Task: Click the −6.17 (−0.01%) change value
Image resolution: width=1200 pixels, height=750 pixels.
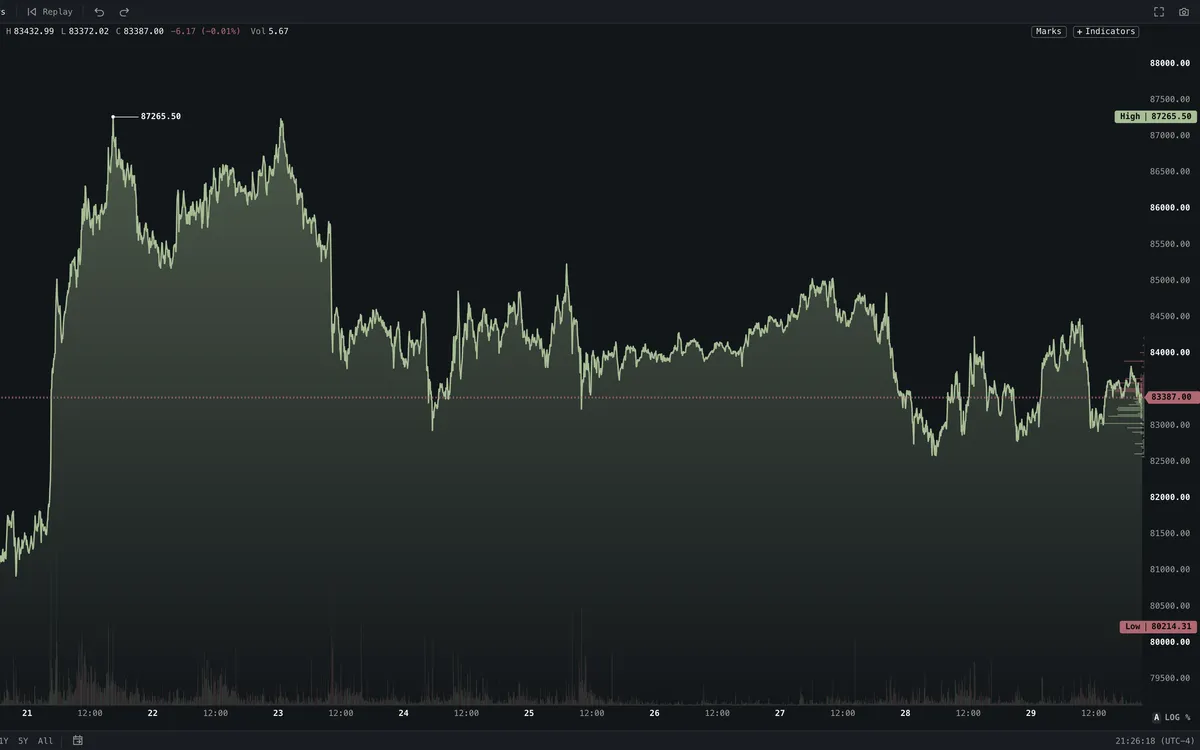Action: (x=205, y=32)
